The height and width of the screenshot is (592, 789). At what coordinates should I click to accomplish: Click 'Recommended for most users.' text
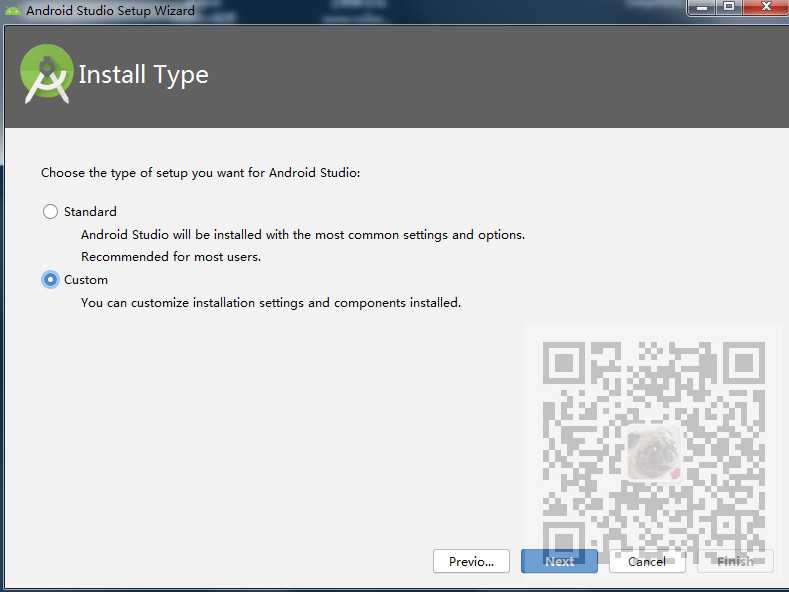pyautogui.click(x=171, y=257)
